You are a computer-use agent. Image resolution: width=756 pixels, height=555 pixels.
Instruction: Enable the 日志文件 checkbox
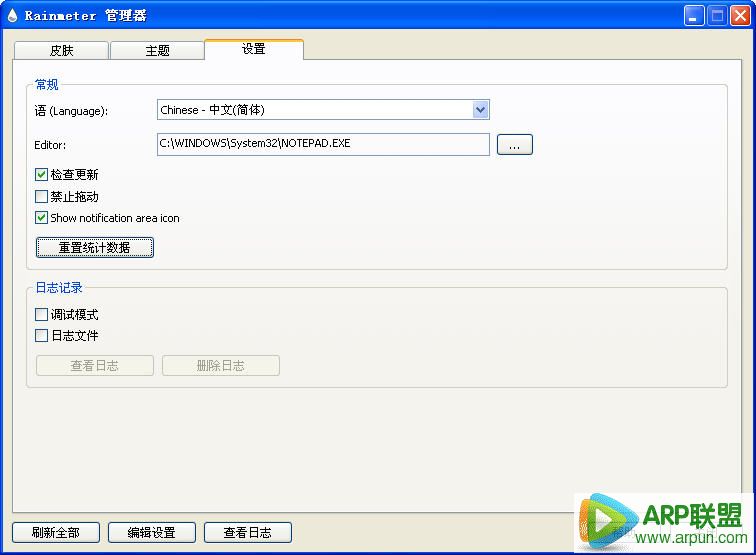coord(41,336)
